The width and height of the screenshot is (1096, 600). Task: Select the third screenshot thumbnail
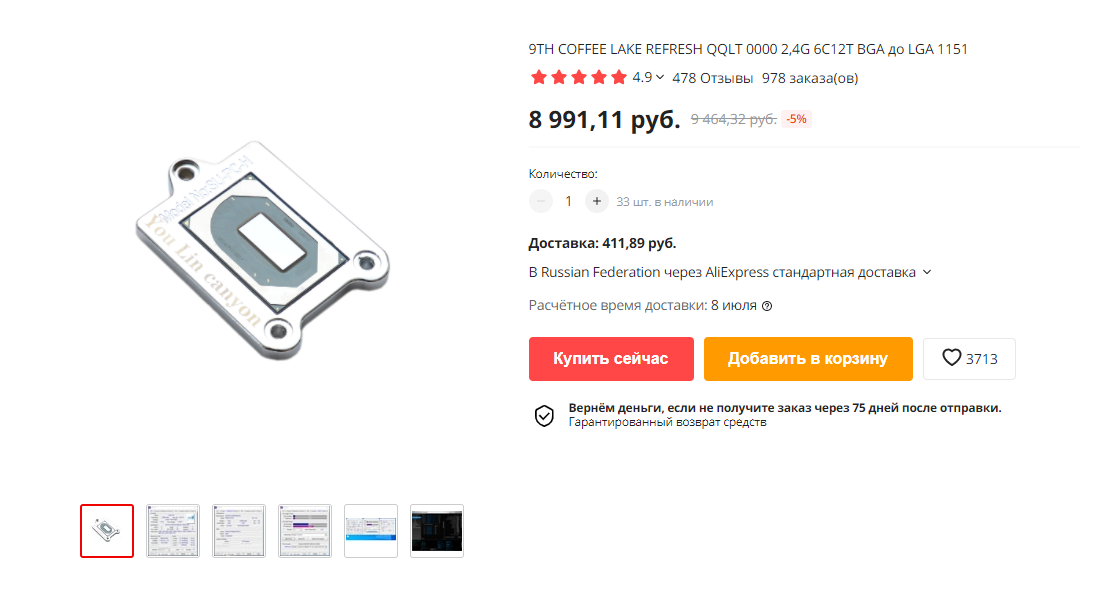[x=239, y=531]
